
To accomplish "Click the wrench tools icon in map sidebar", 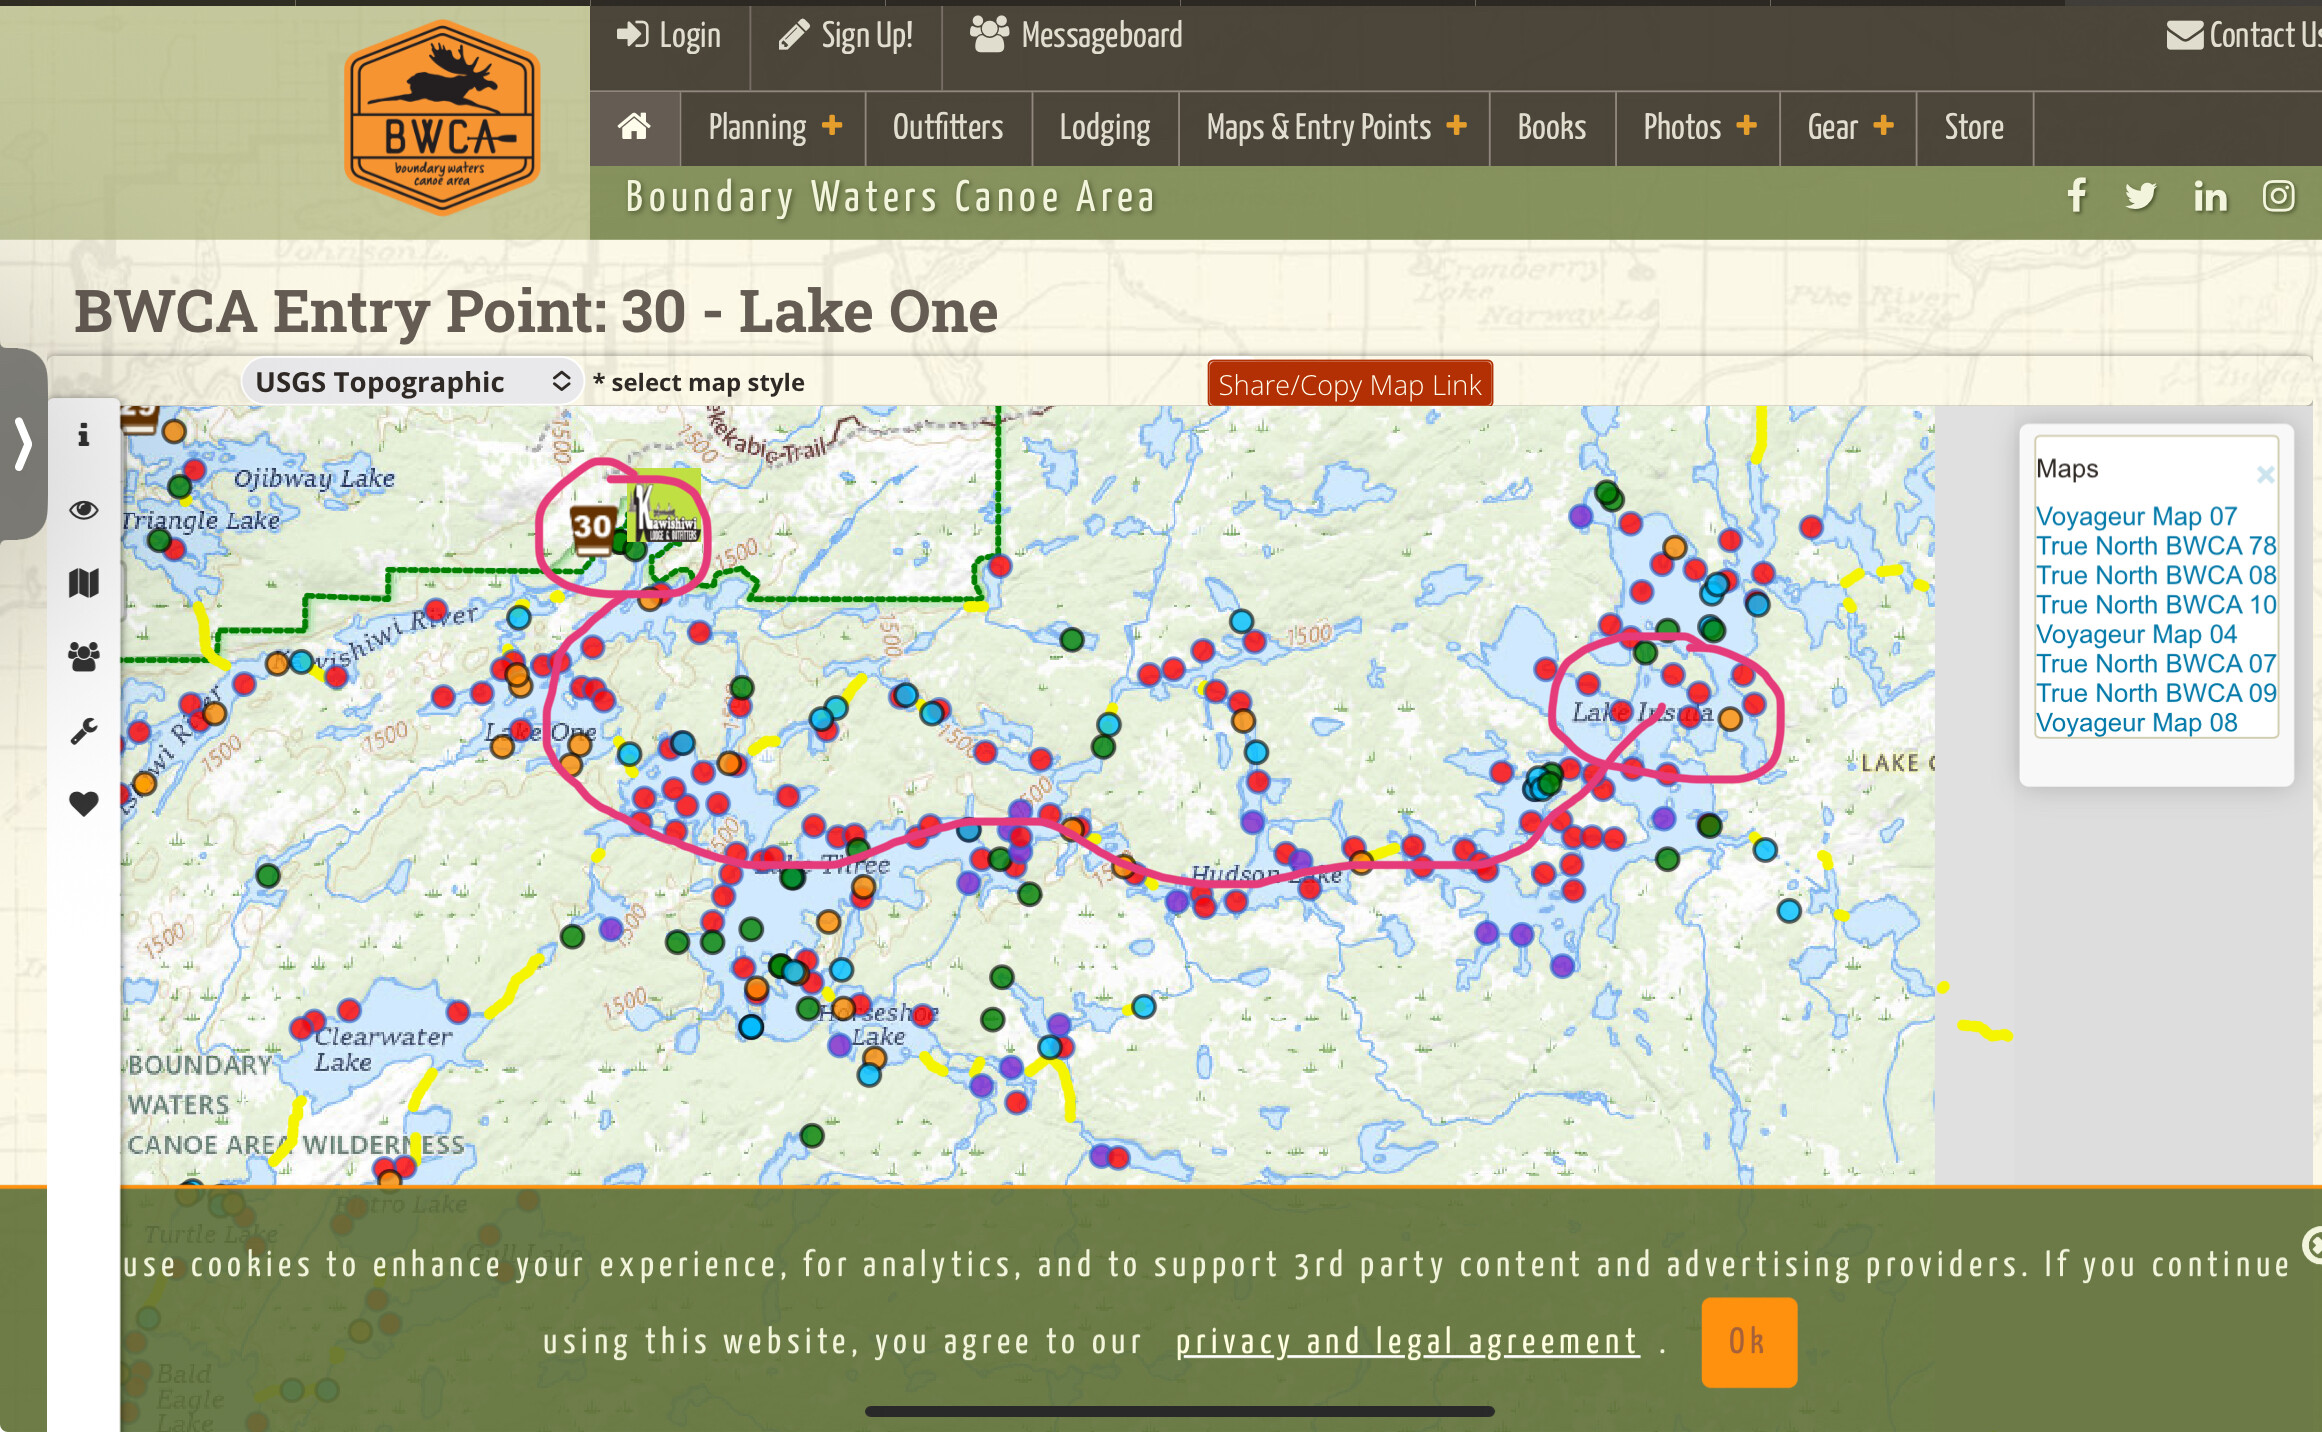I will (84, 731).
